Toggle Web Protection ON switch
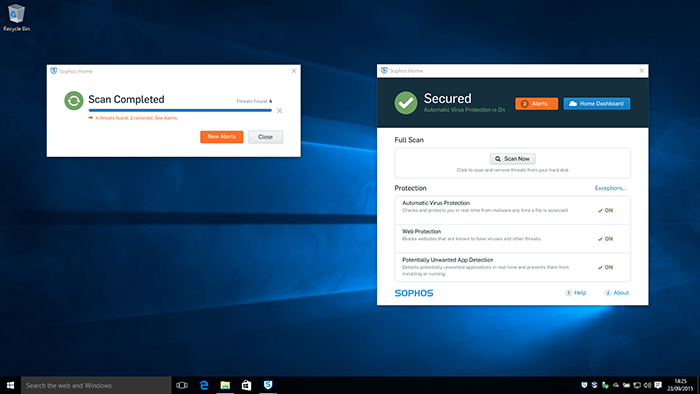Image resolution: width=700 pixels, height=394 pixels. [605, 239]
